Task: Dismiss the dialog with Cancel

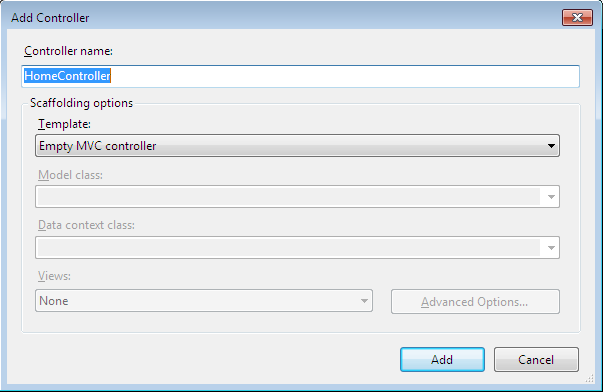Action: (x=536, y=360)
